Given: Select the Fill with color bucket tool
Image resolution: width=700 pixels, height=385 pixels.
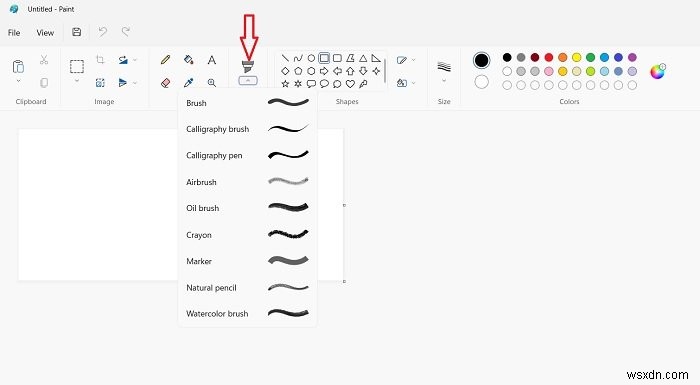Looking at the screenshot, I should click(189, 59).
